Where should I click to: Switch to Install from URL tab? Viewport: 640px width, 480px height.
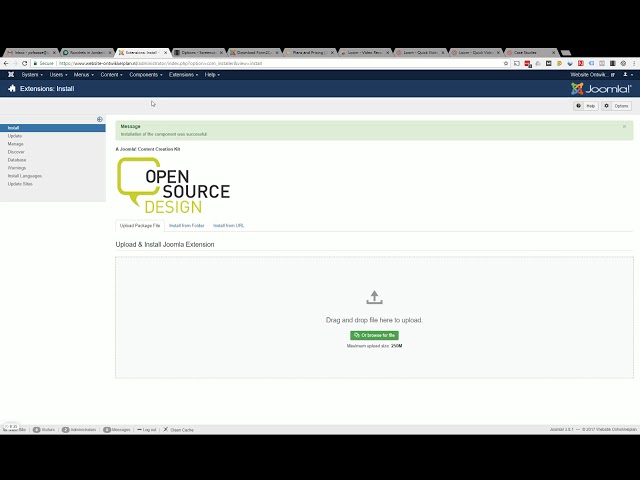click(x=229, y=225)
